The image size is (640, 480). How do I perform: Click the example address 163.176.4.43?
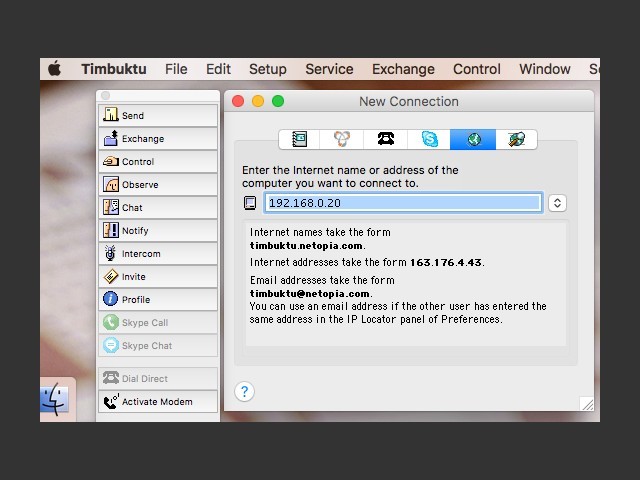446,262
